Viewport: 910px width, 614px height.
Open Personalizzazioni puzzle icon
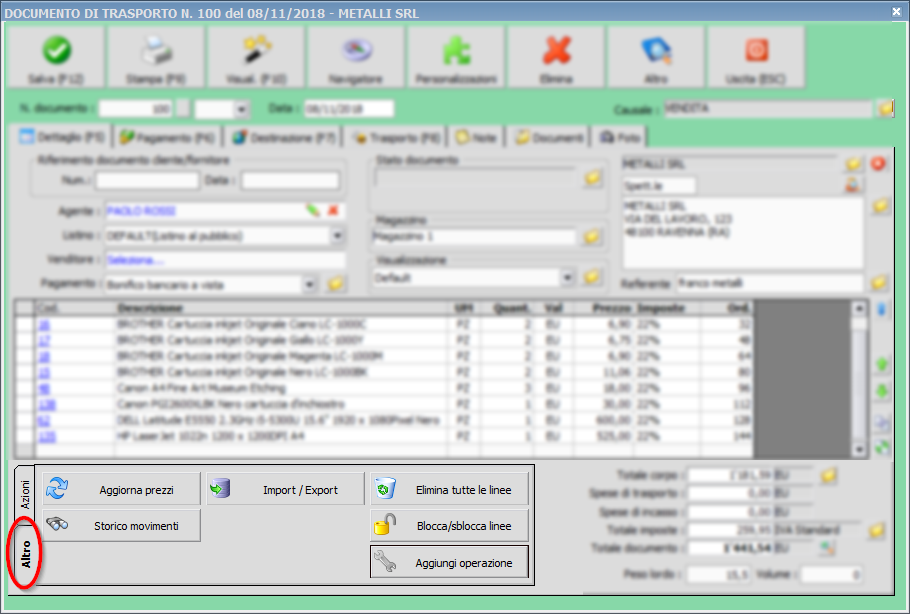coord(455,50)
